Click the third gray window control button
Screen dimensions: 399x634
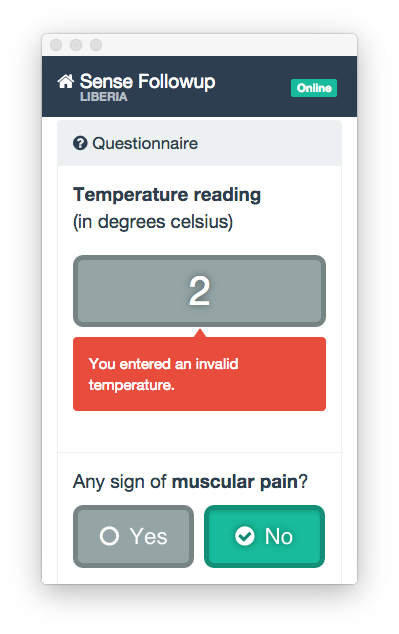tap(96, 45)
